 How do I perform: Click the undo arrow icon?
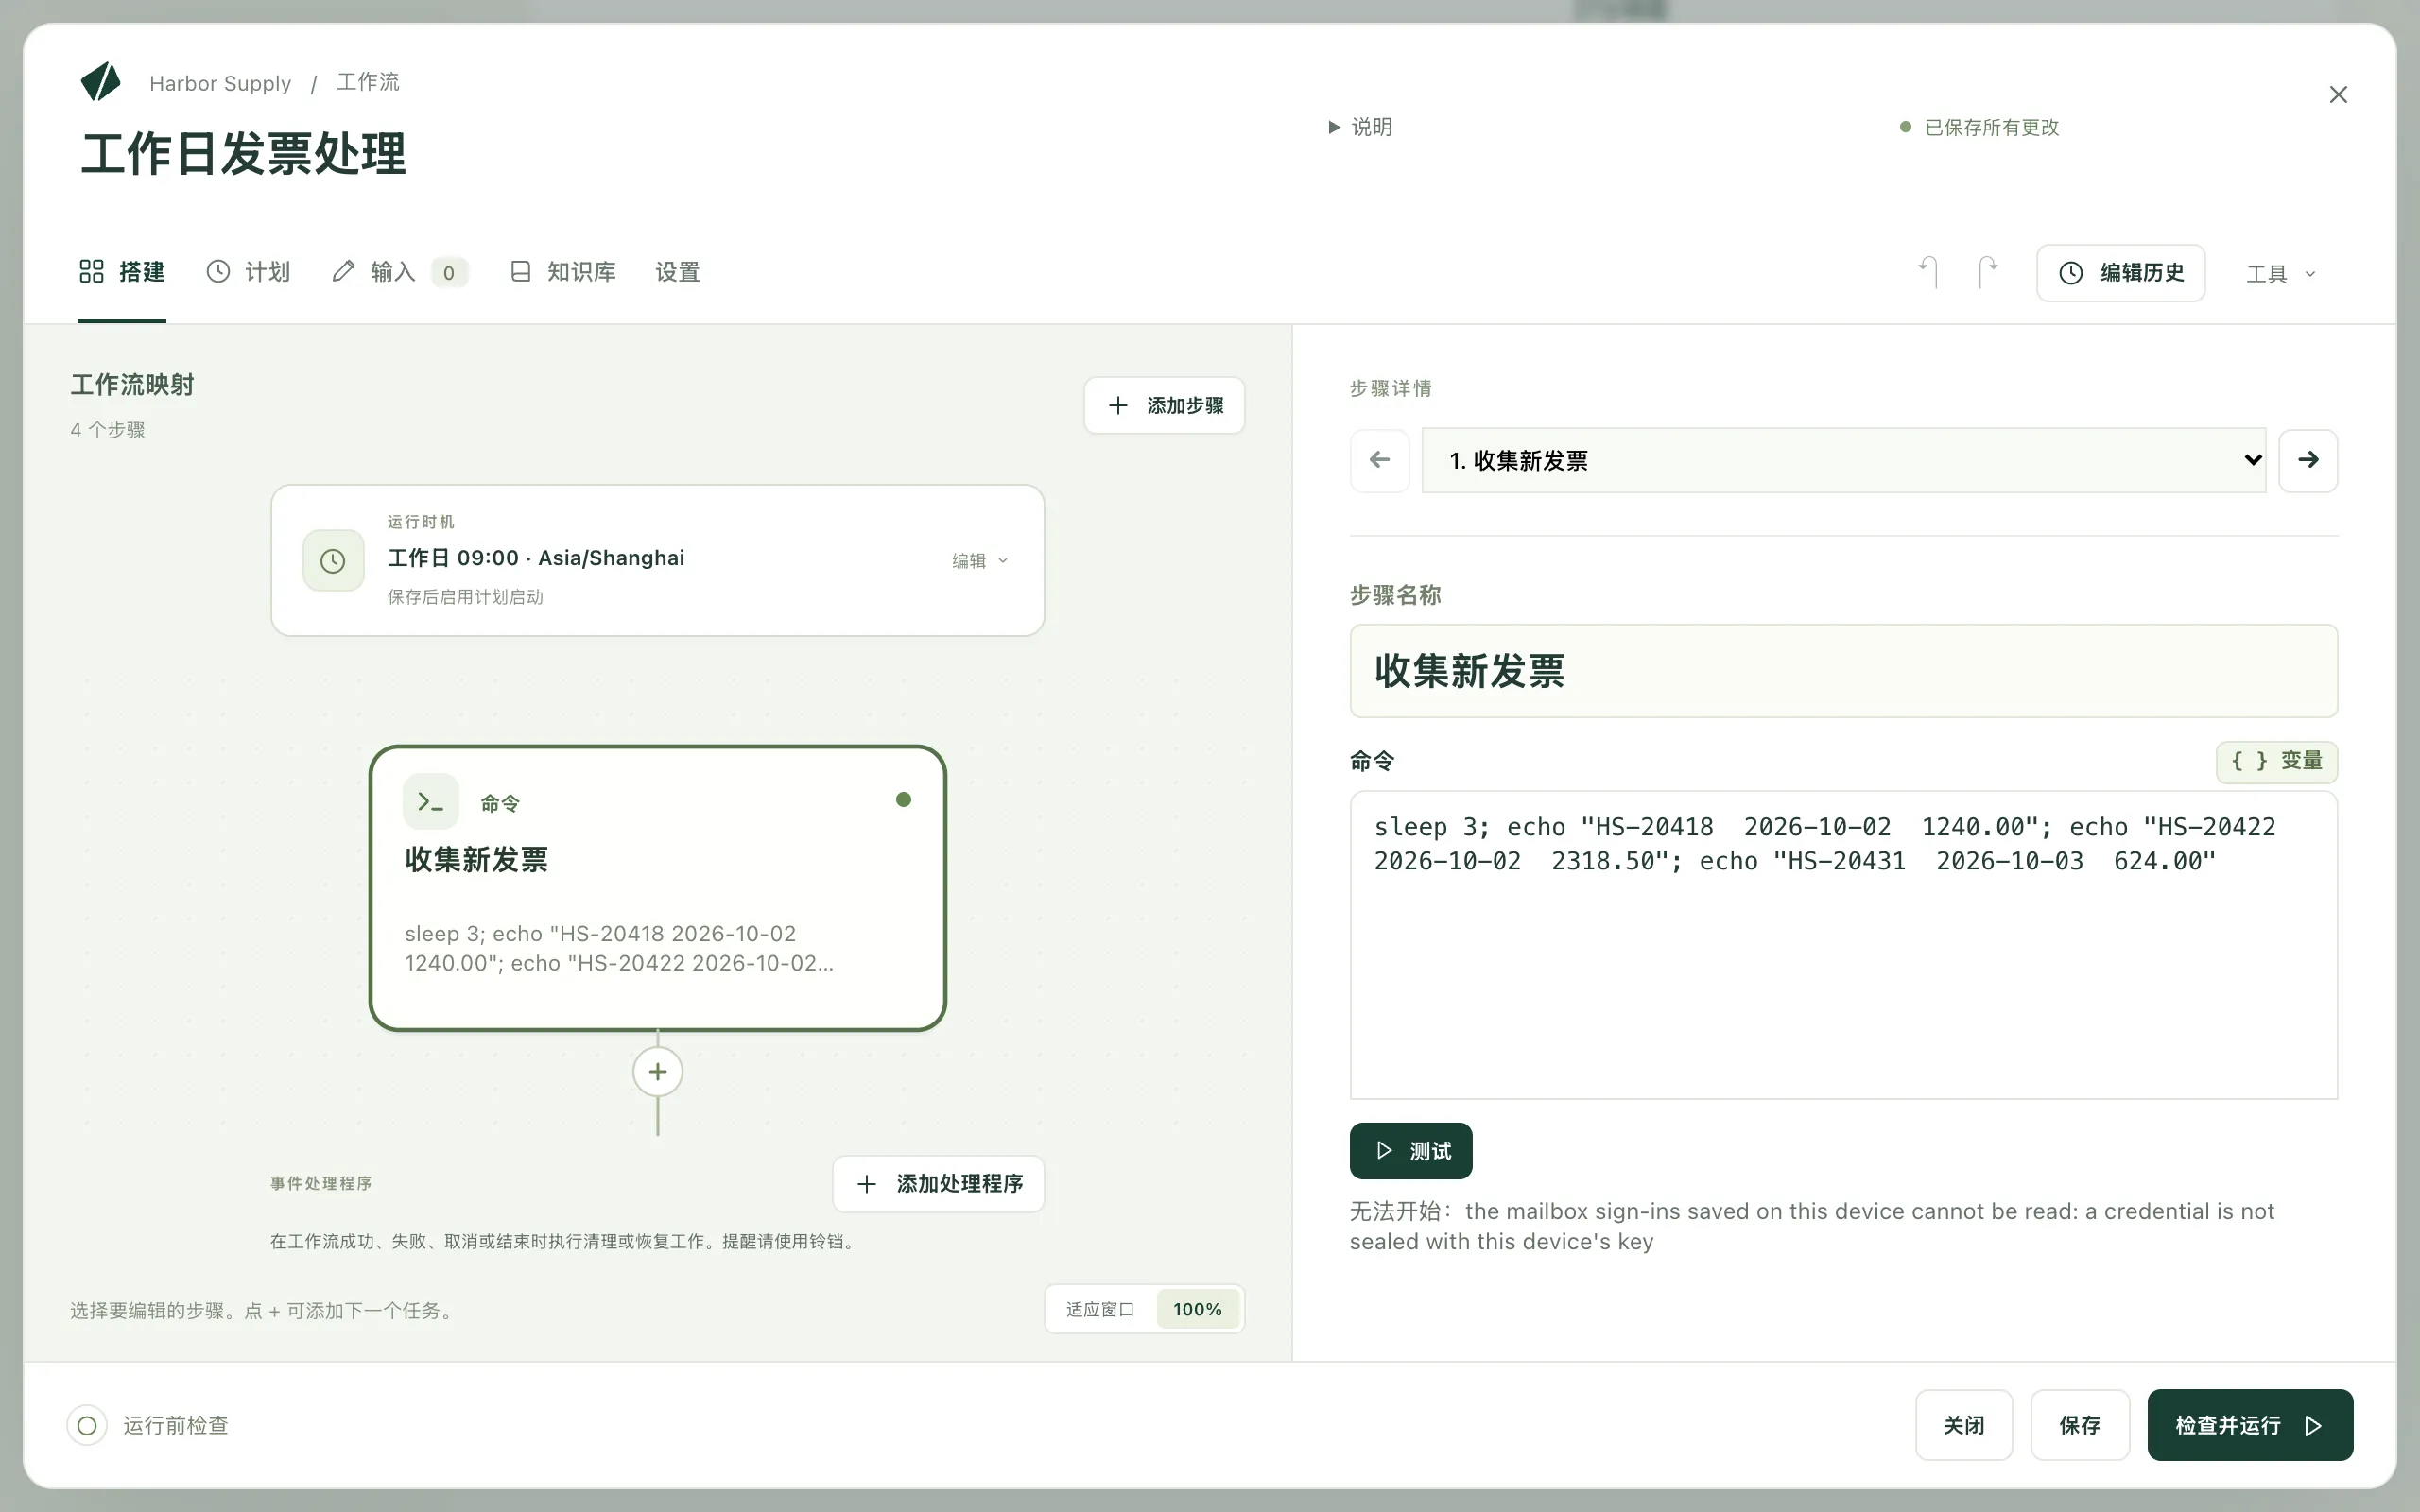1929,272
